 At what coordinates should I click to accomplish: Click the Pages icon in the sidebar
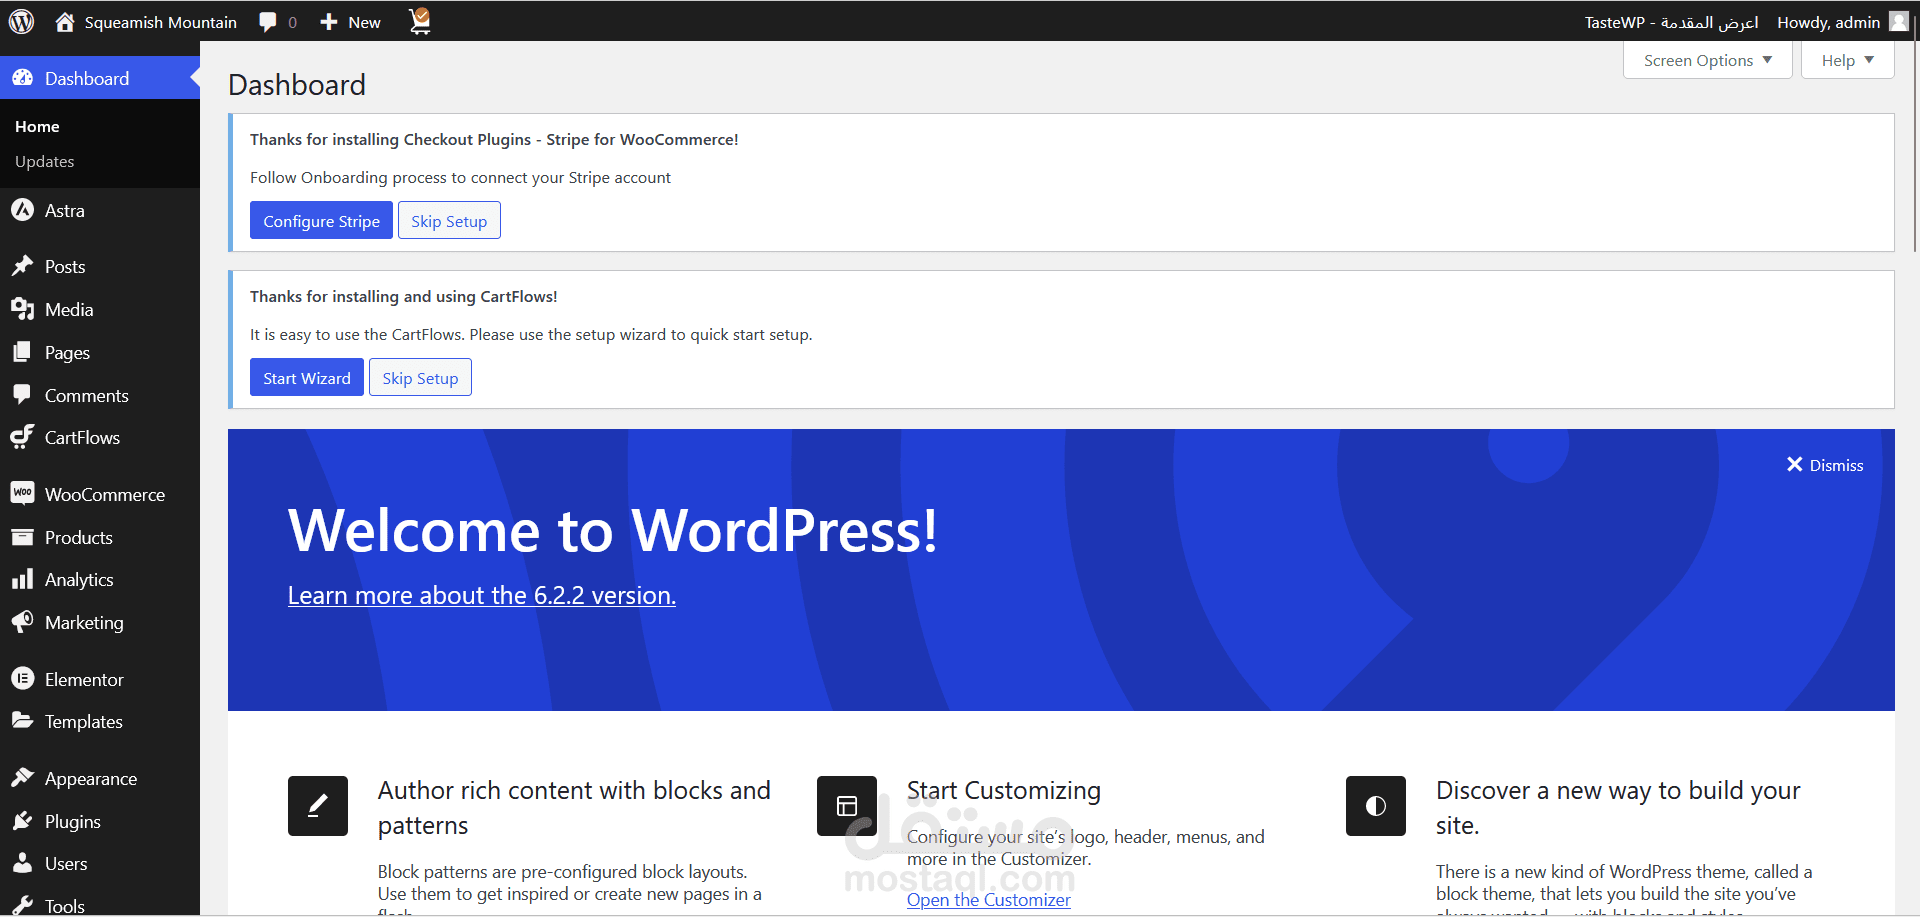pyautogui.click(x=22, y=352)
